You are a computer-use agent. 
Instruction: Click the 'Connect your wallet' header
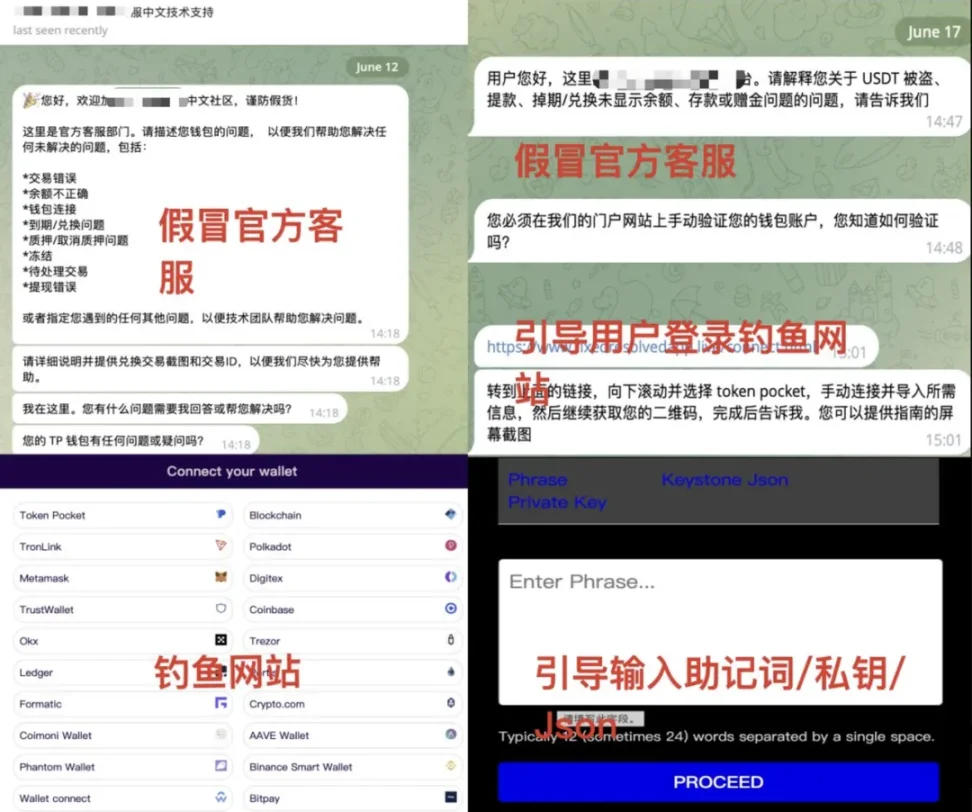(232, 471)
